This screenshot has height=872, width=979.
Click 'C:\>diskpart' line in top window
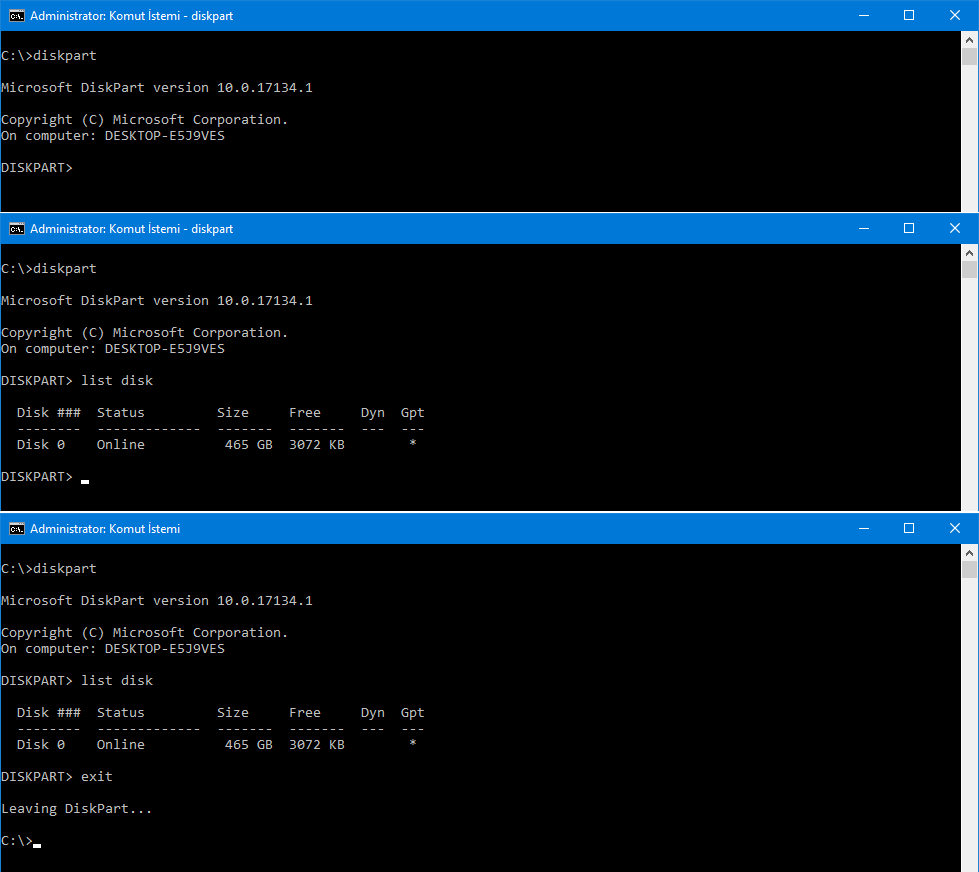click(49, 56)
